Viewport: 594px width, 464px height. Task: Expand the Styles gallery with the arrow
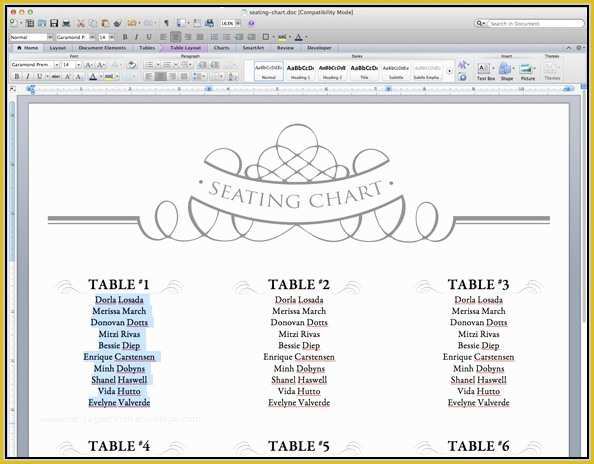pos(449,71)
